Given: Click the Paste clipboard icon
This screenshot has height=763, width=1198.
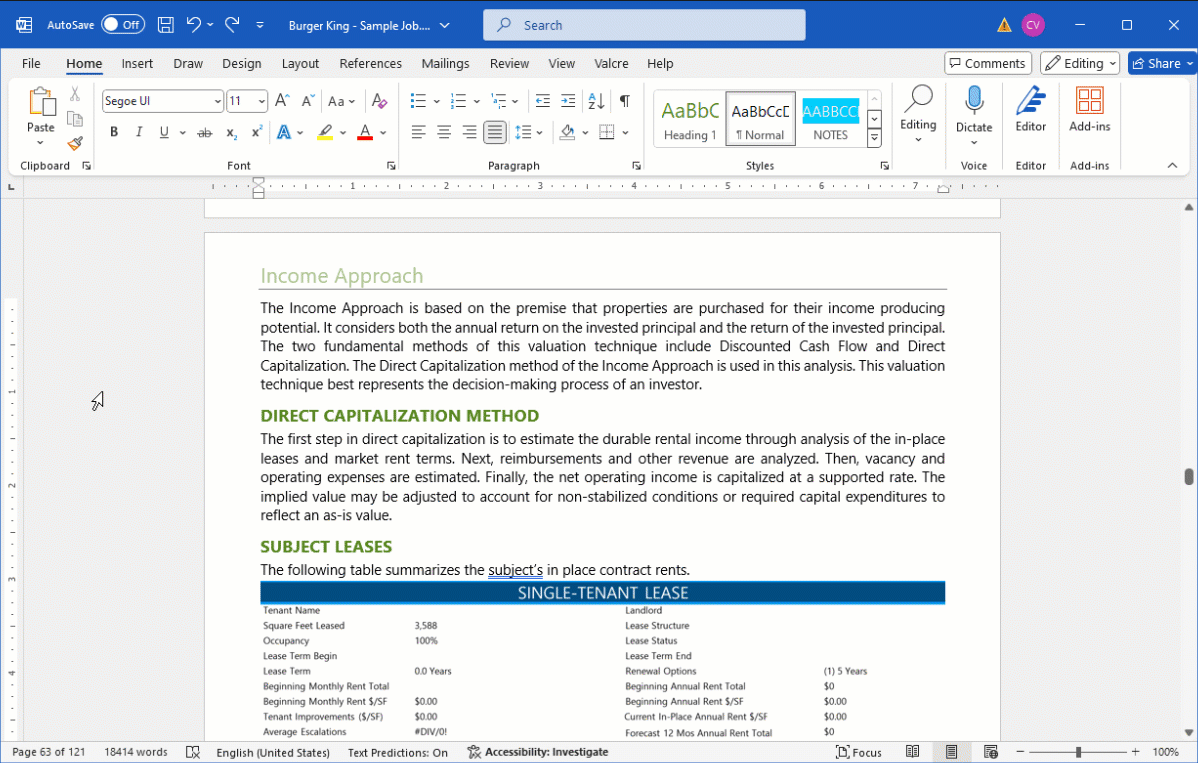Looking at the screenshot, I should (x=41, y=102).
